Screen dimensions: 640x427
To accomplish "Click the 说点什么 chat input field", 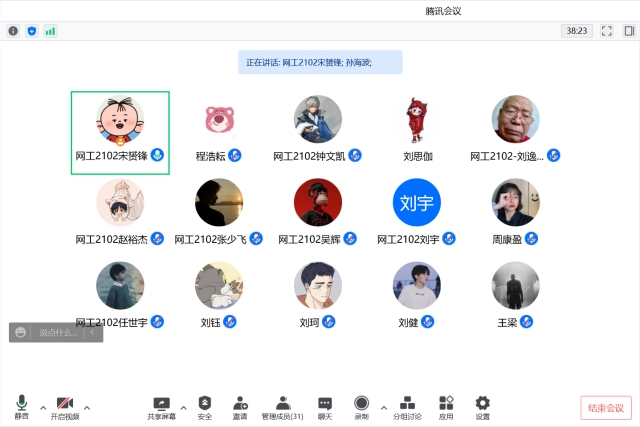I will pos(58,332).
